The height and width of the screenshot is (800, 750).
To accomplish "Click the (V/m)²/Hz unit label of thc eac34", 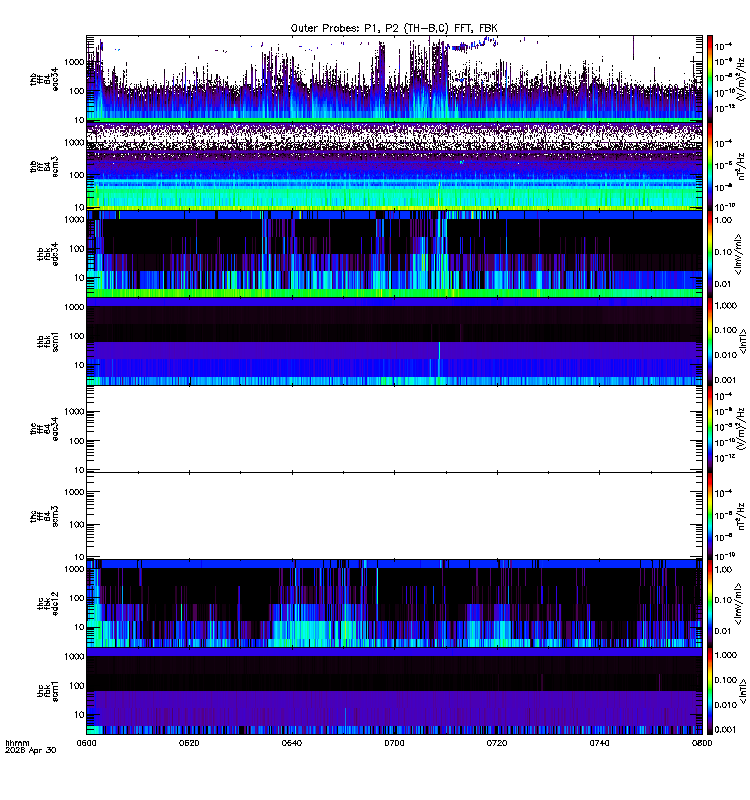I will coord(741,429).
